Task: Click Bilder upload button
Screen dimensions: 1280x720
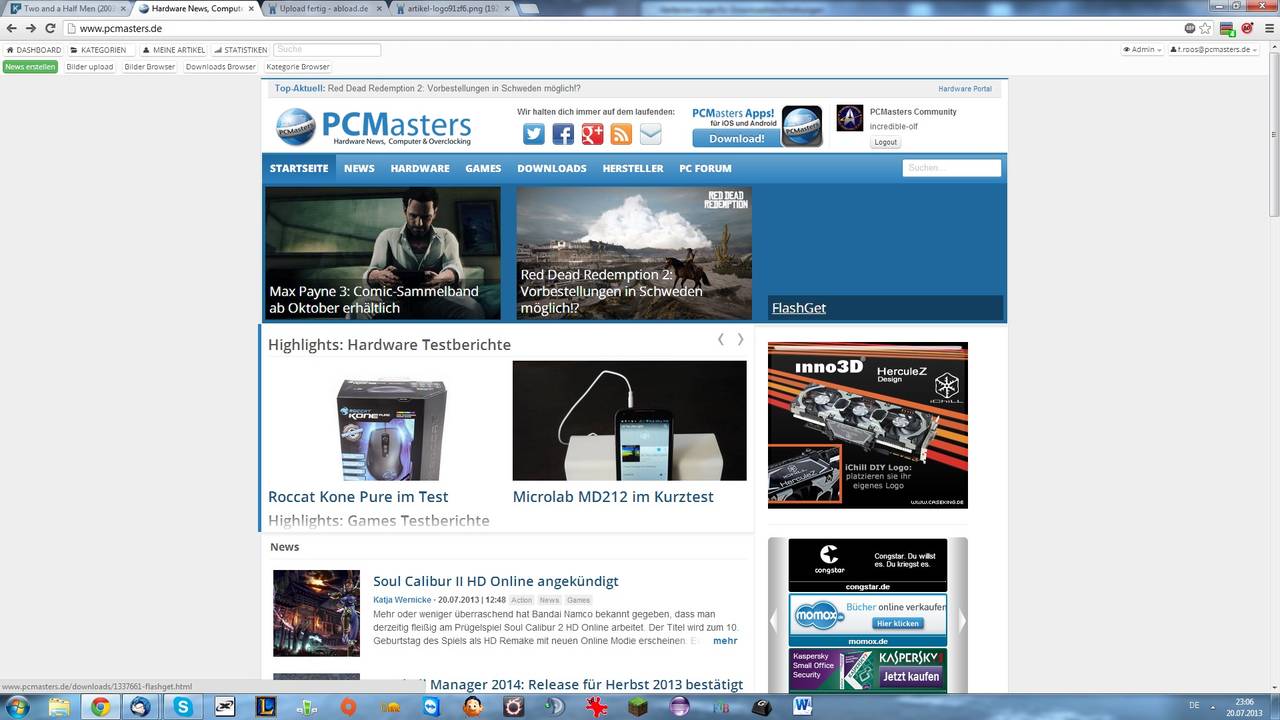Action: (90, 67)
